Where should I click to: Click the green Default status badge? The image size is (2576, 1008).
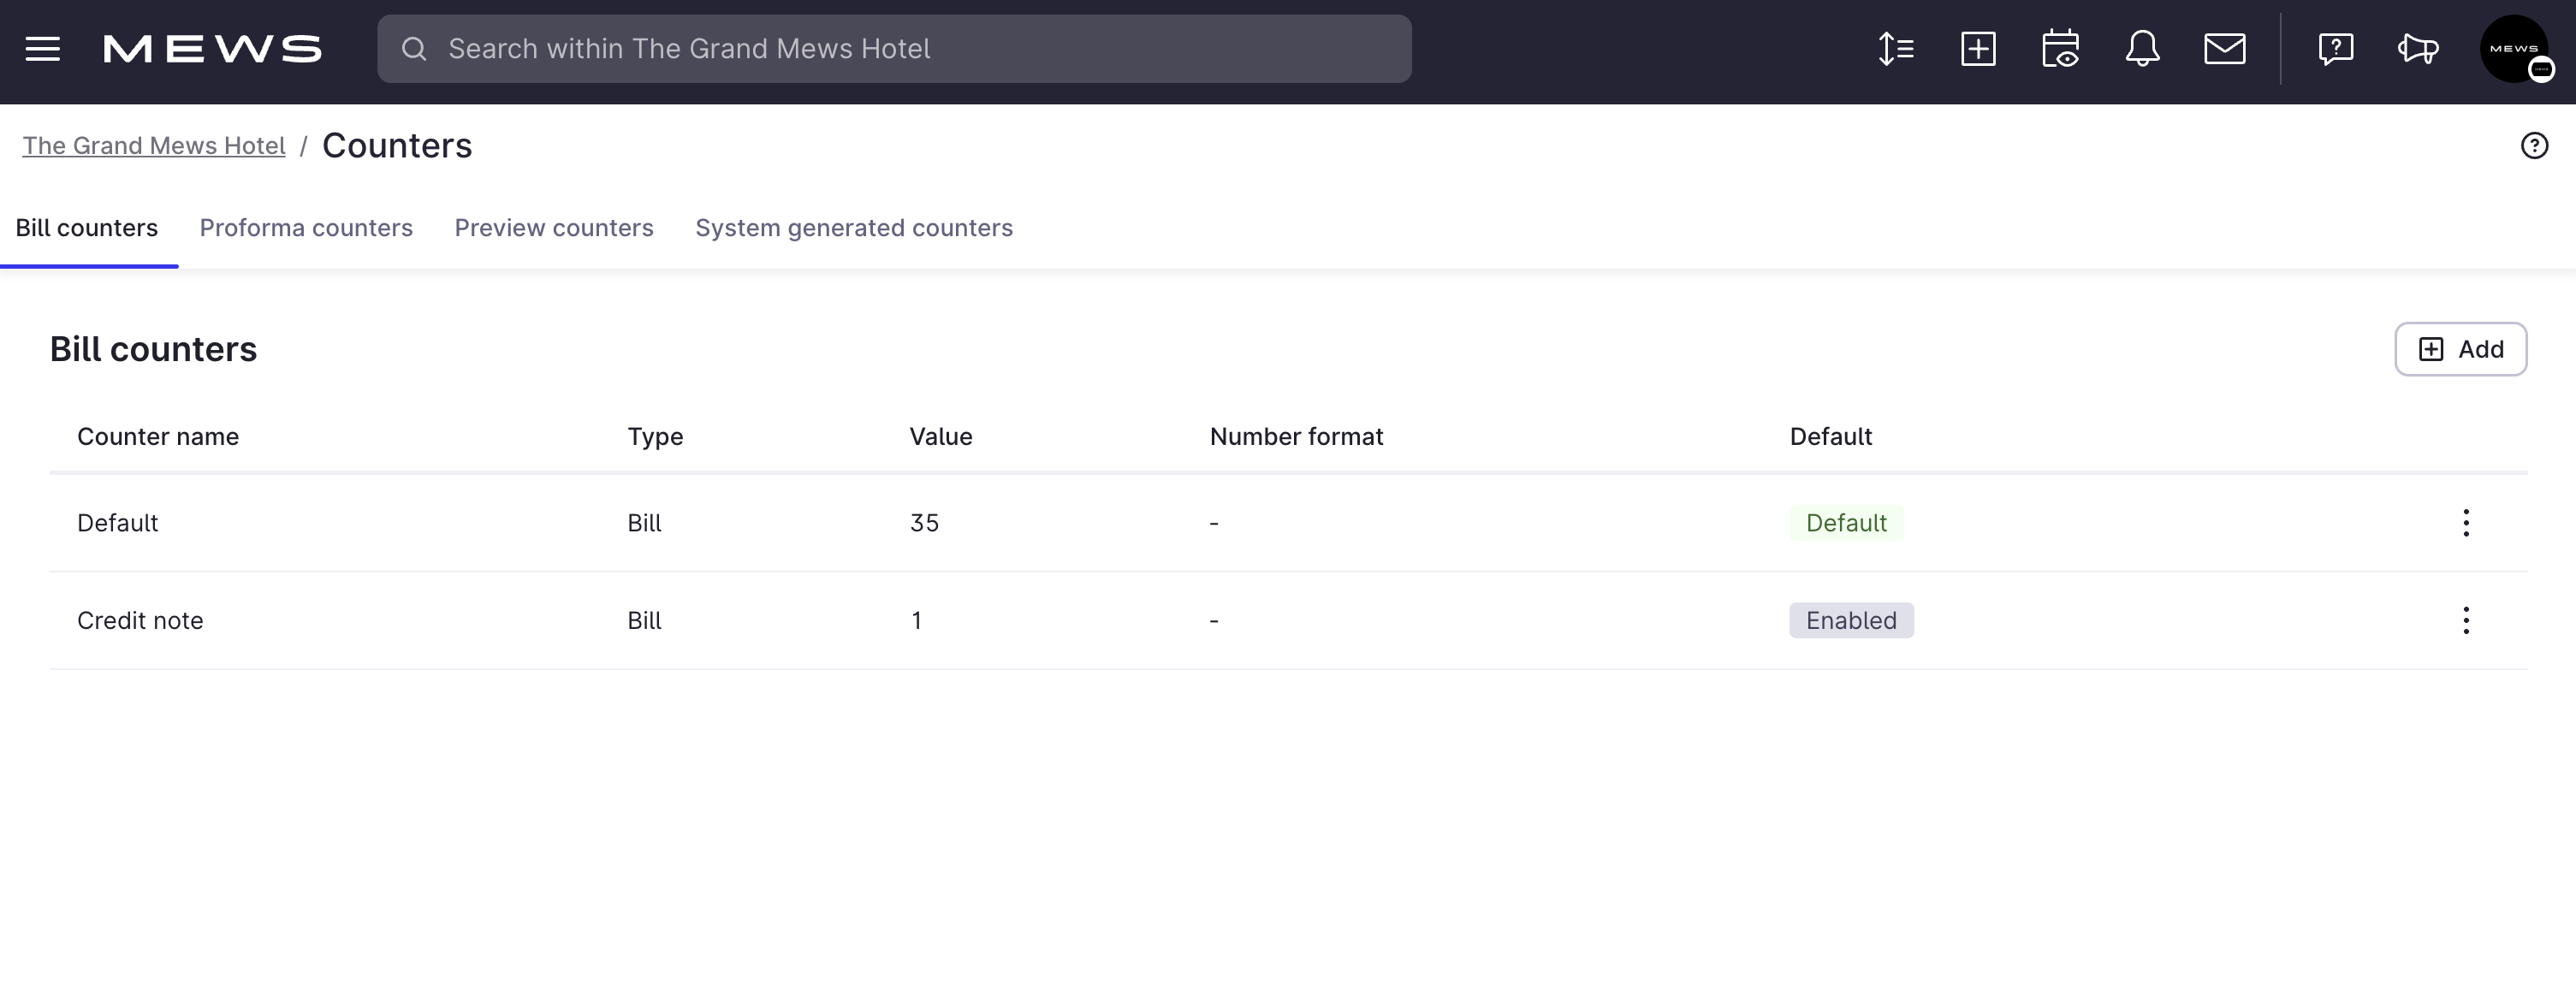point(1846,523)
